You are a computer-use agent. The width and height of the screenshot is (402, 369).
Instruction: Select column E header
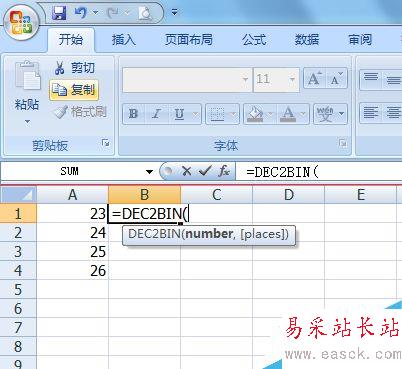click(x=361, y=195)
